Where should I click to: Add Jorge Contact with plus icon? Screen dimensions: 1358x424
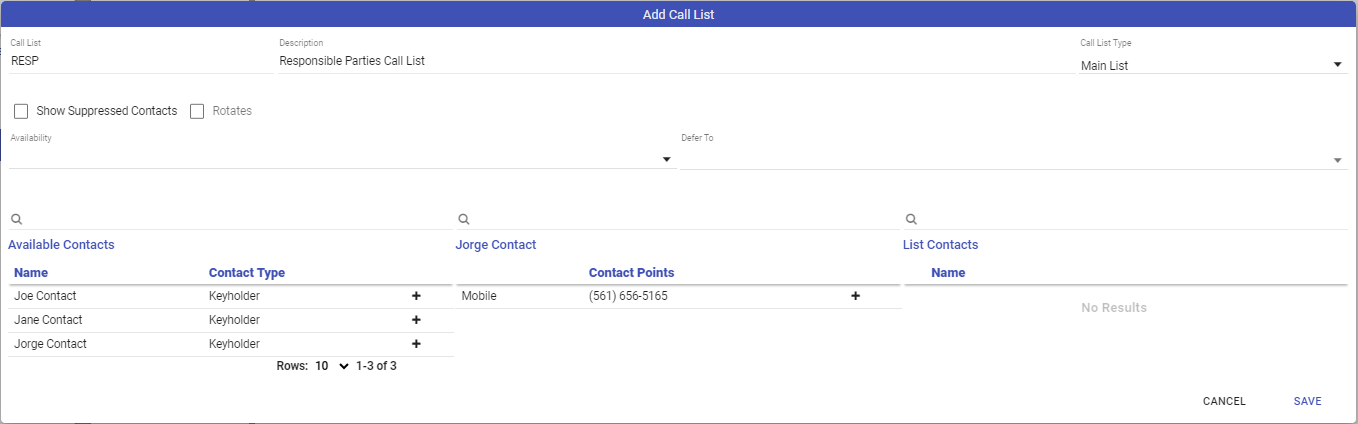416,344
